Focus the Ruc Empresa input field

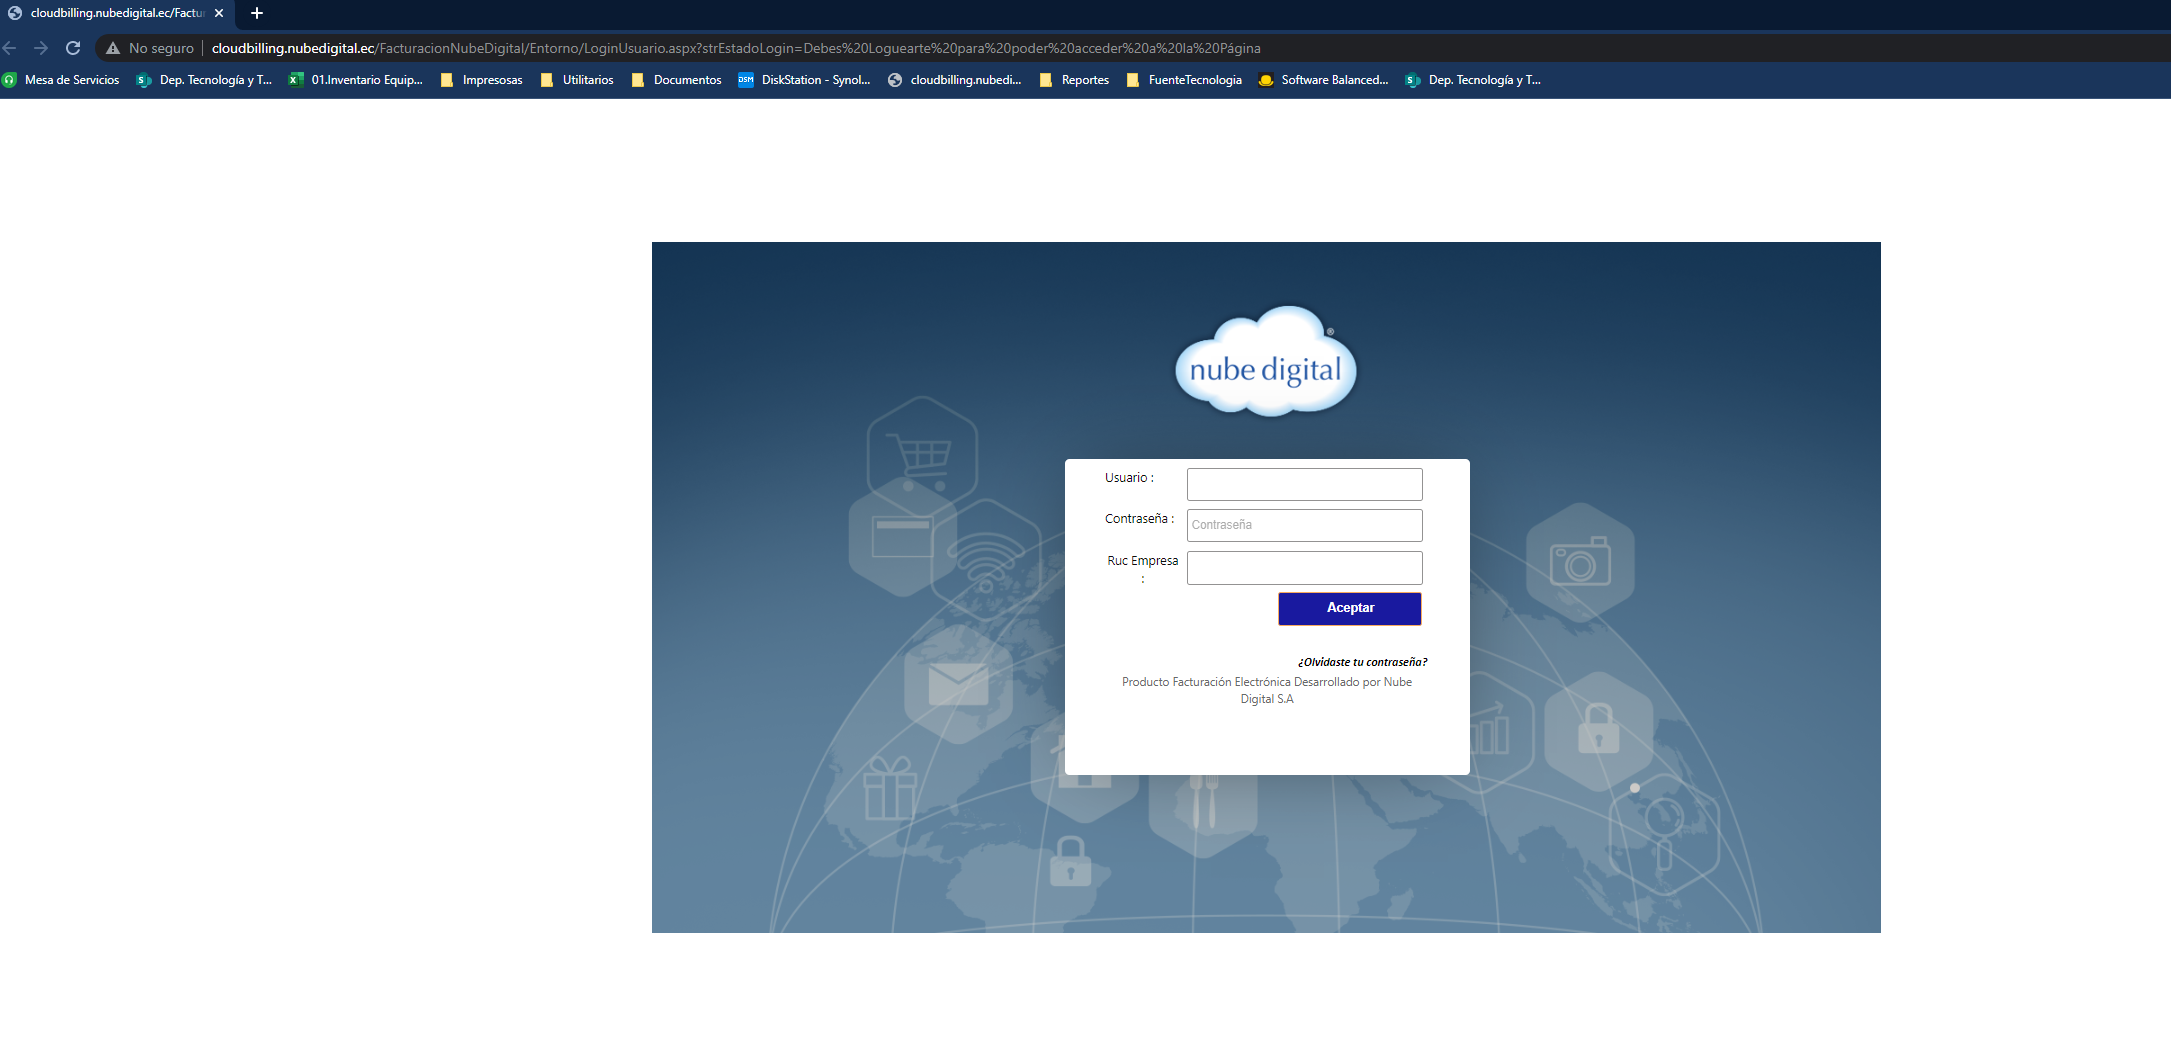[x=1304, y=567]
